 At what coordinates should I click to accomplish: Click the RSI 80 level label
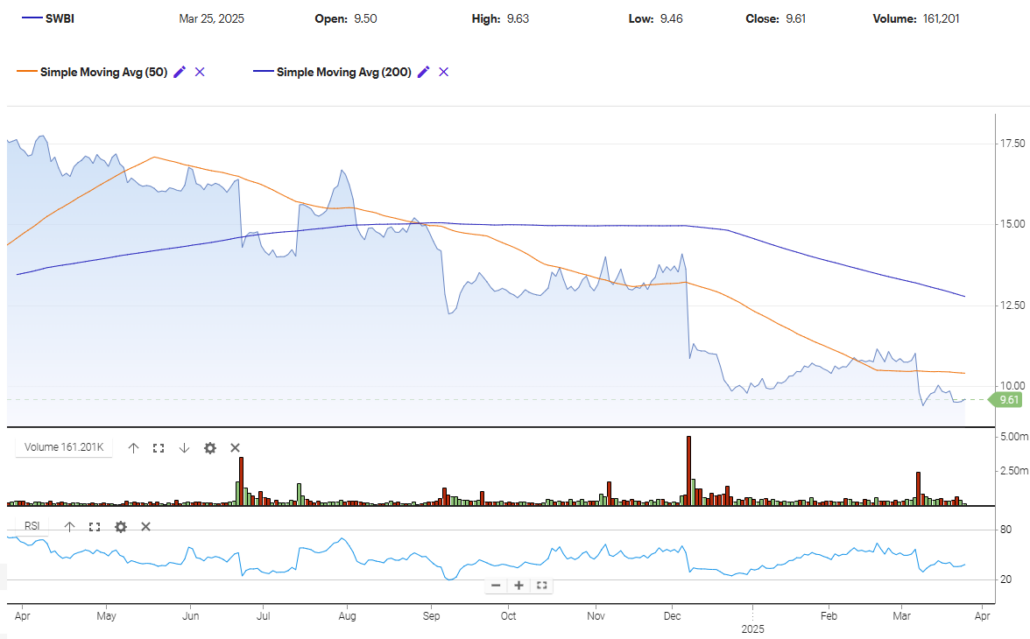[x=1006, y=529]
